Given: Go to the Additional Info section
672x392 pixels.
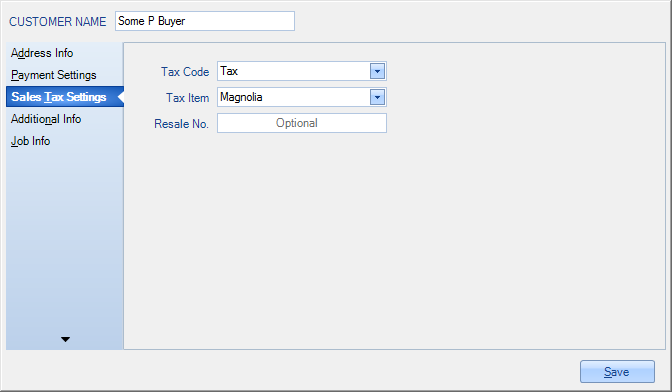Looking at the screenshot, I should click(46, 119).
